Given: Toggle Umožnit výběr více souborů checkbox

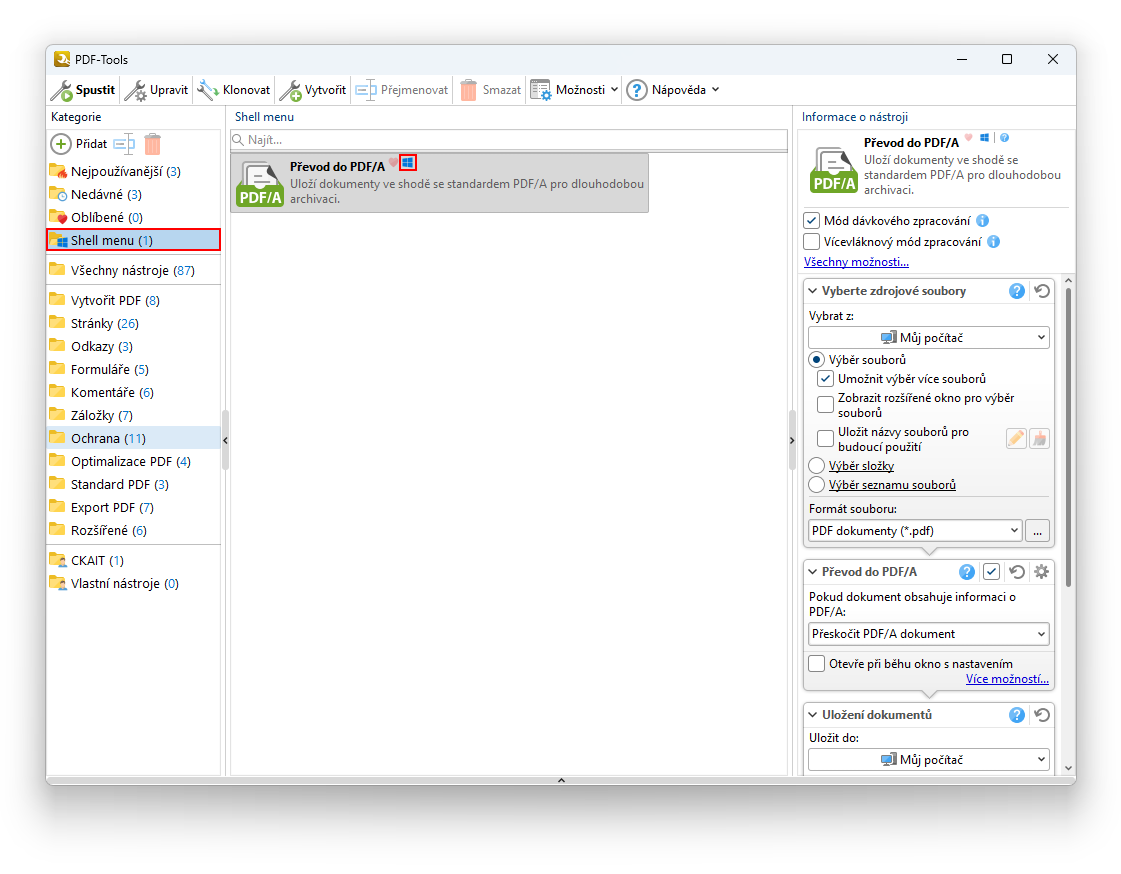Looking at the screenshot, I should click(x=826, y=379).
